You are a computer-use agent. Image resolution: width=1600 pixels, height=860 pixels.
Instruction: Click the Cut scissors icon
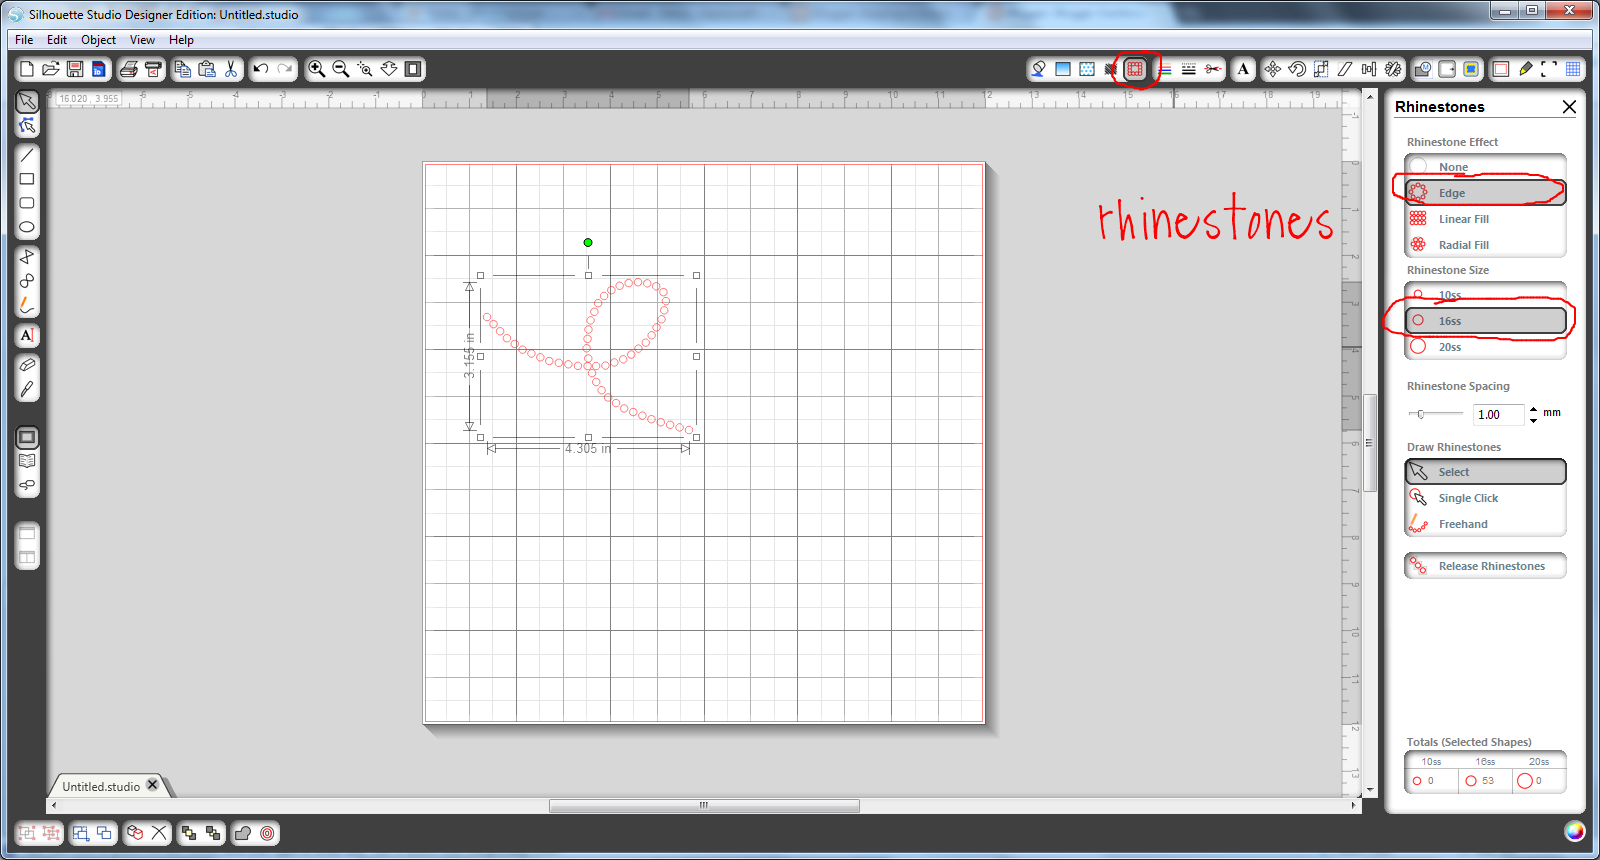(x=231, y=69)
